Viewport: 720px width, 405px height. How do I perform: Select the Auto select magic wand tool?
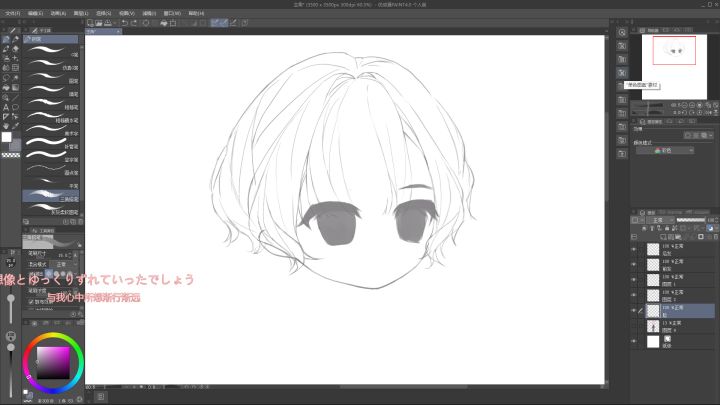(15, 78)
